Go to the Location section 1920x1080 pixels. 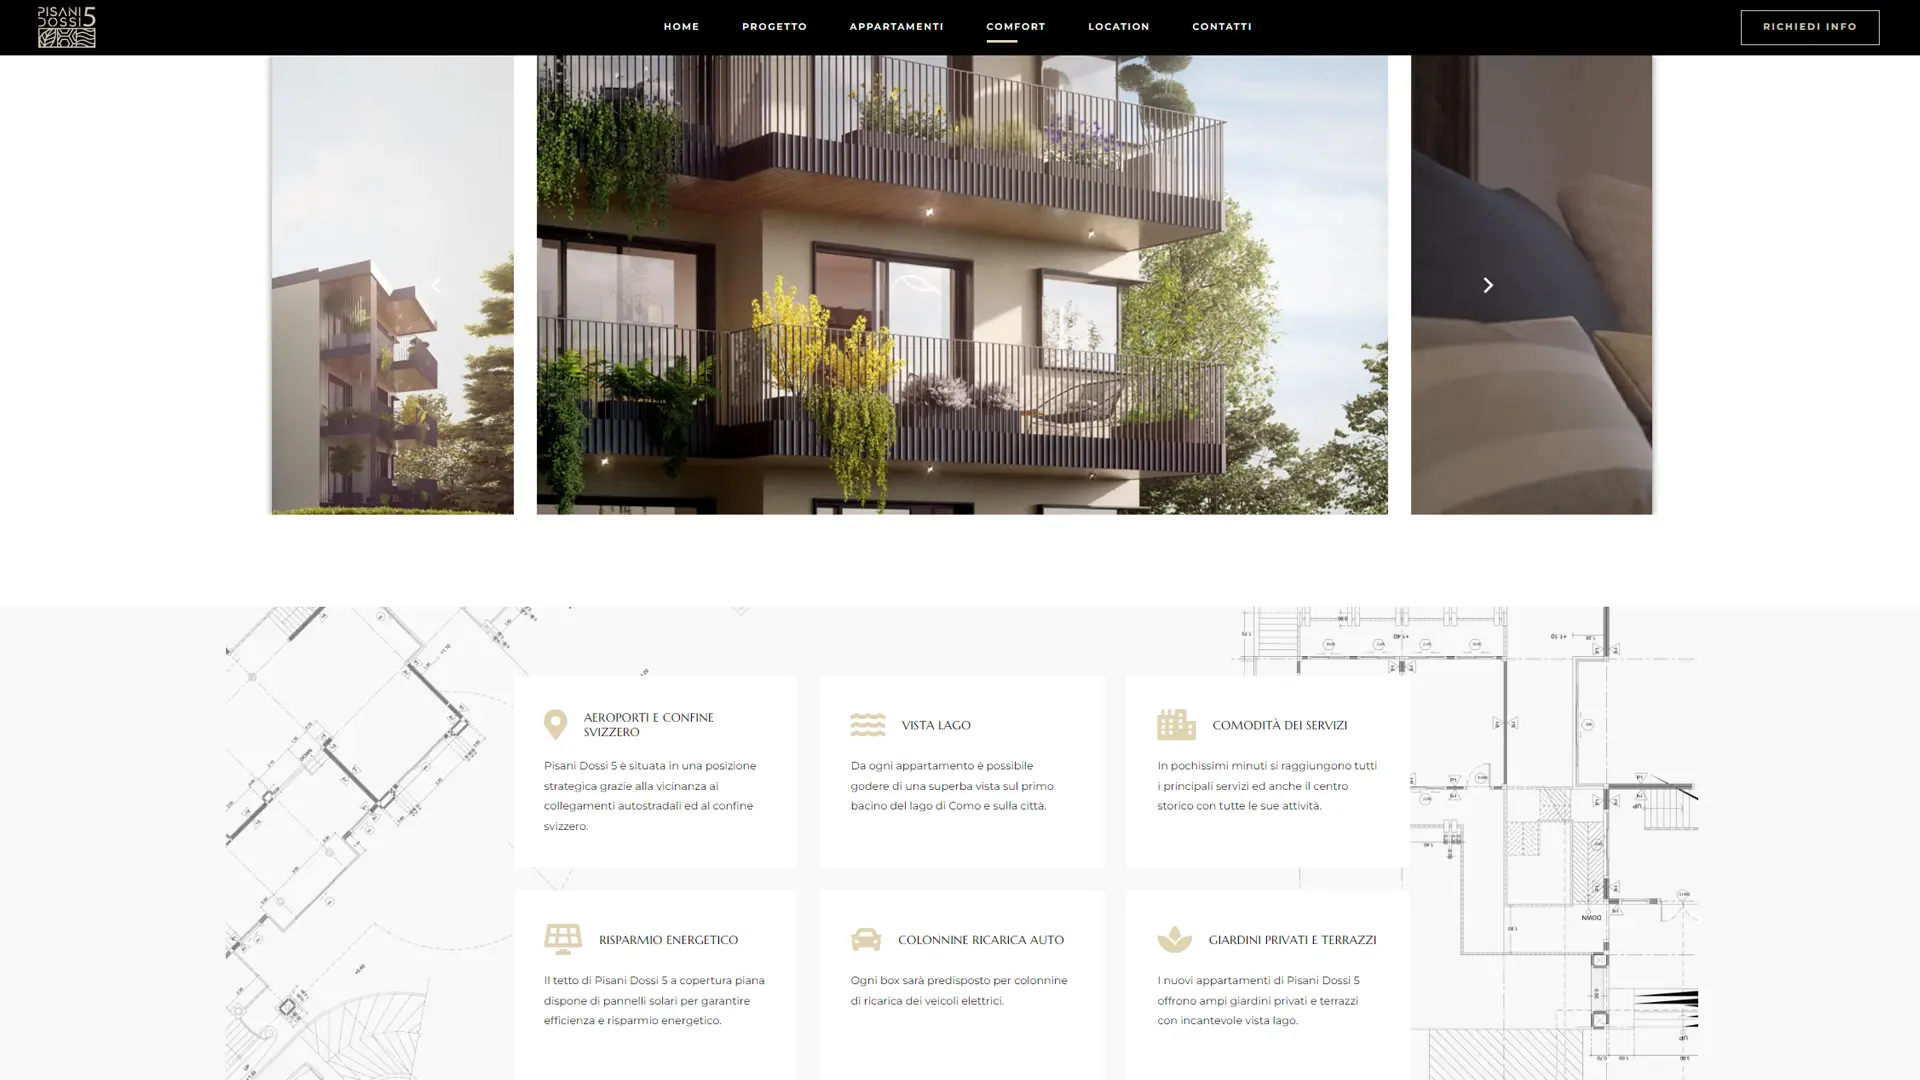[x=1118, y=27]
